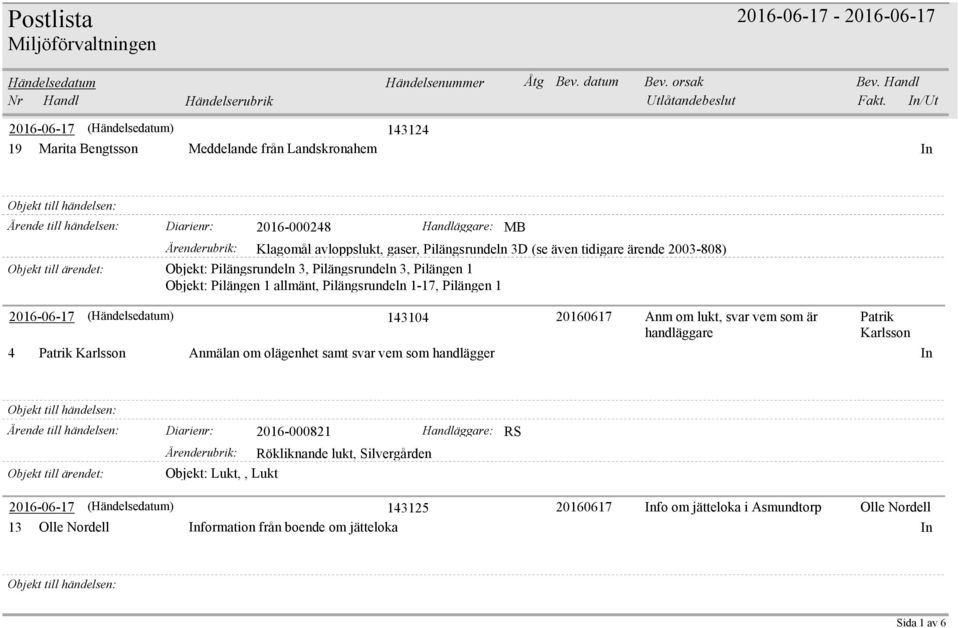The image size is (959, 628).
Task: Click underlined date 2016-06-17 for event 143104
Action: click(42, 317)
